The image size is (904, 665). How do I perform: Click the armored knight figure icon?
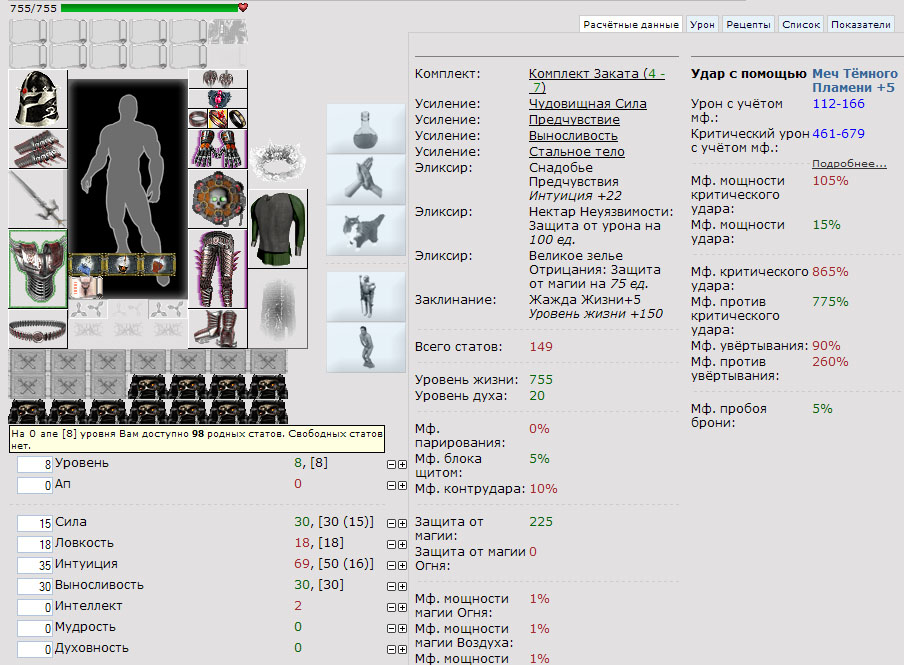click(x=366, y=296)
